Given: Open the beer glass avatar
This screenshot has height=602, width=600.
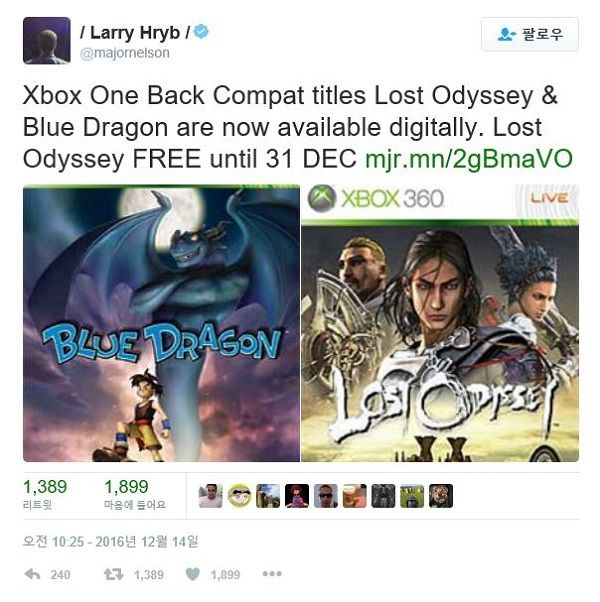Looking at the screenshot, I should [x=354, y=496].
